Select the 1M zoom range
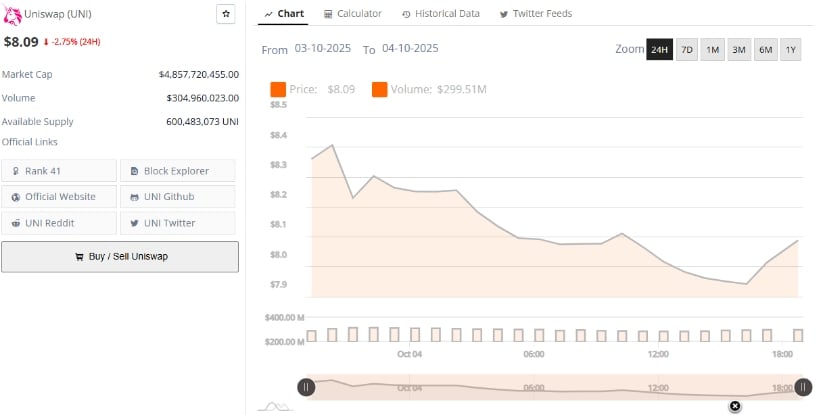The width and height of the screenshot is (825, 415). click(713, 50)
